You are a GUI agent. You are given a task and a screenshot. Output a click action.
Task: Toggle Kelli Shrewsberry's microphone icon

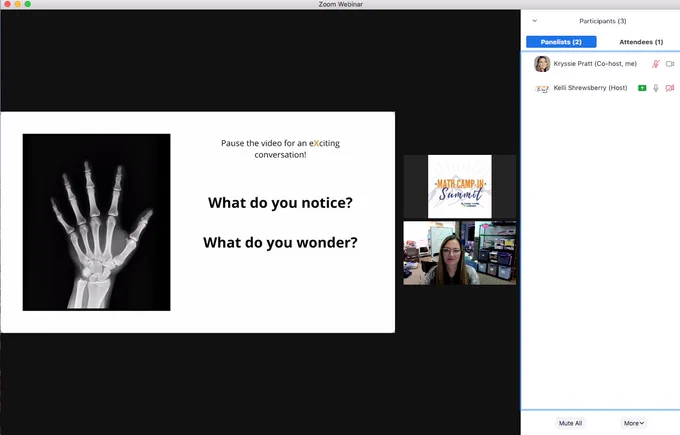coord(656,88)
